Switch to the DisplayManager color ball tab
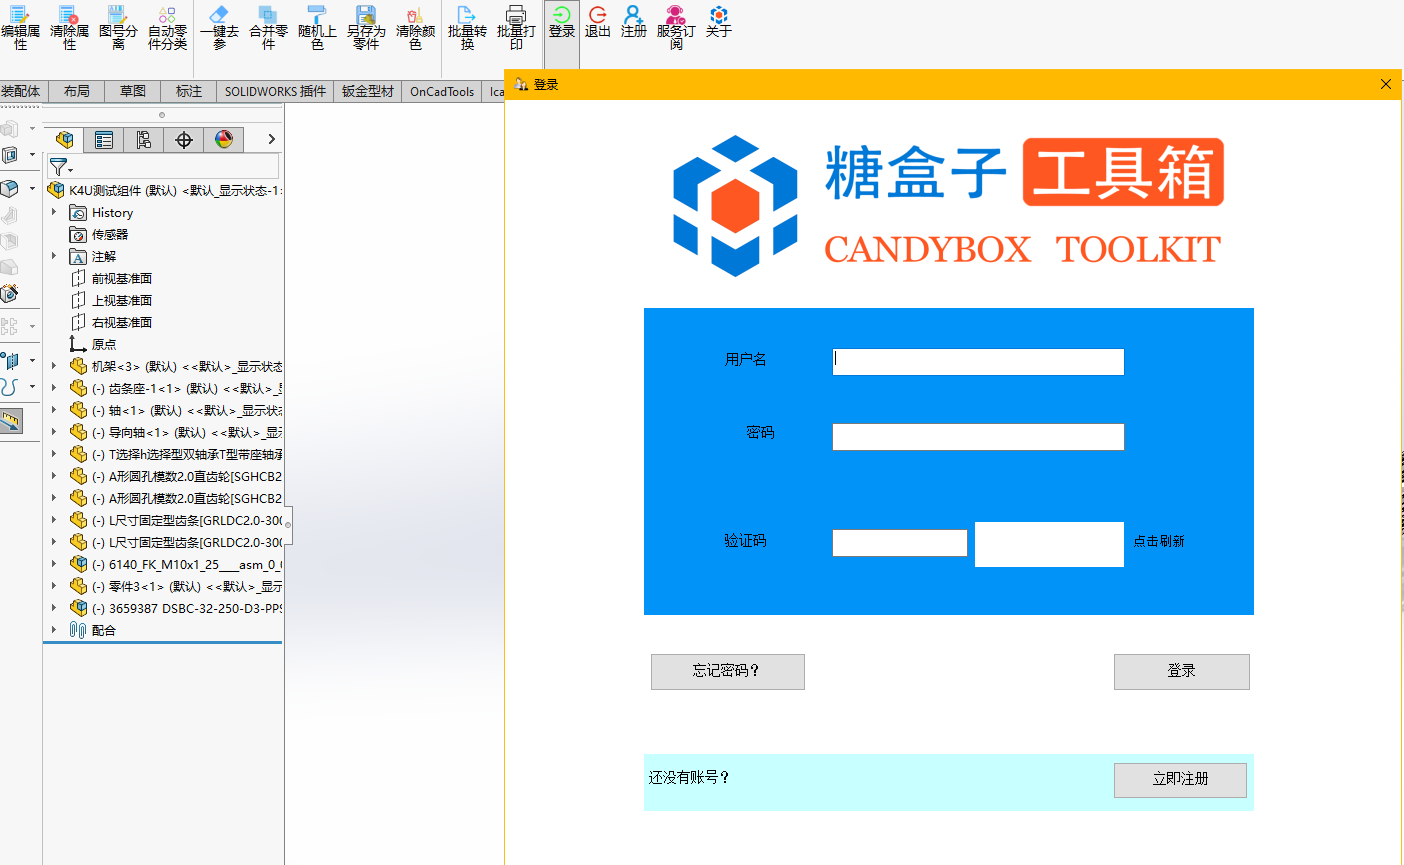 (x=224, y=140)
